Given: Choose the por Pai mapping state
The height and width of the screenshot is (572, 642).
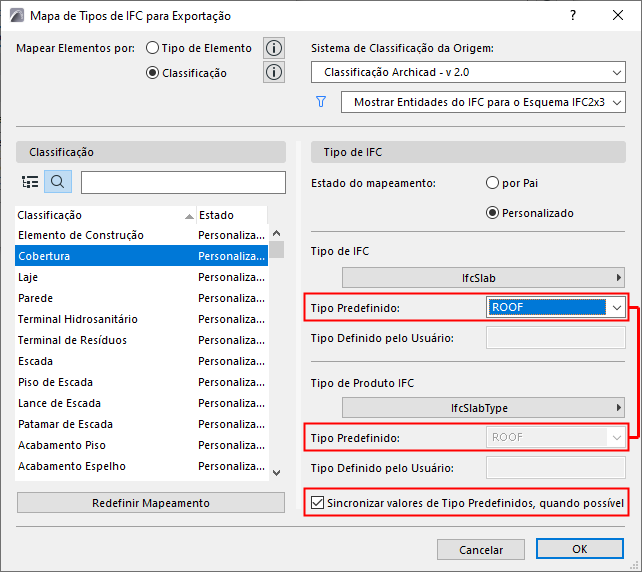Looking at the screenshot, I should (x=492, y=183).
